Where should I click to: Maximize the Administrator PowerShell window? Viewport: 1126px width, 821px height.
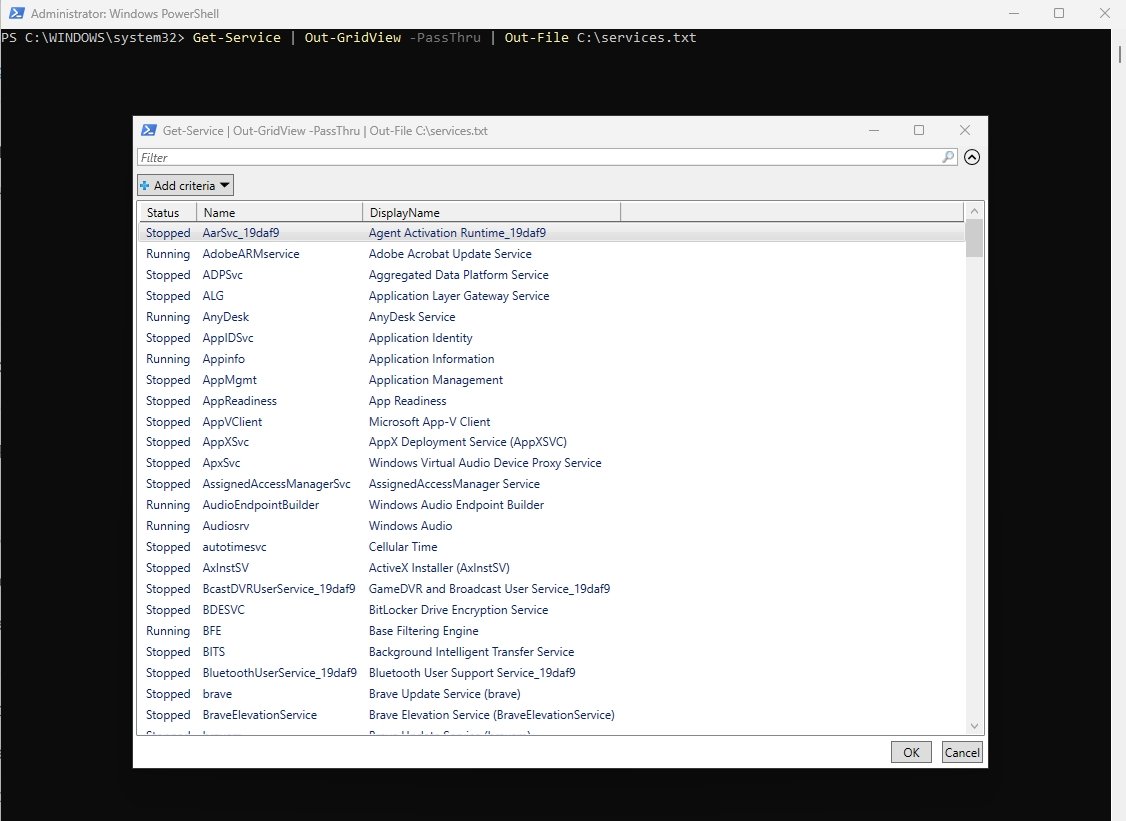(x=1058, y=13)
